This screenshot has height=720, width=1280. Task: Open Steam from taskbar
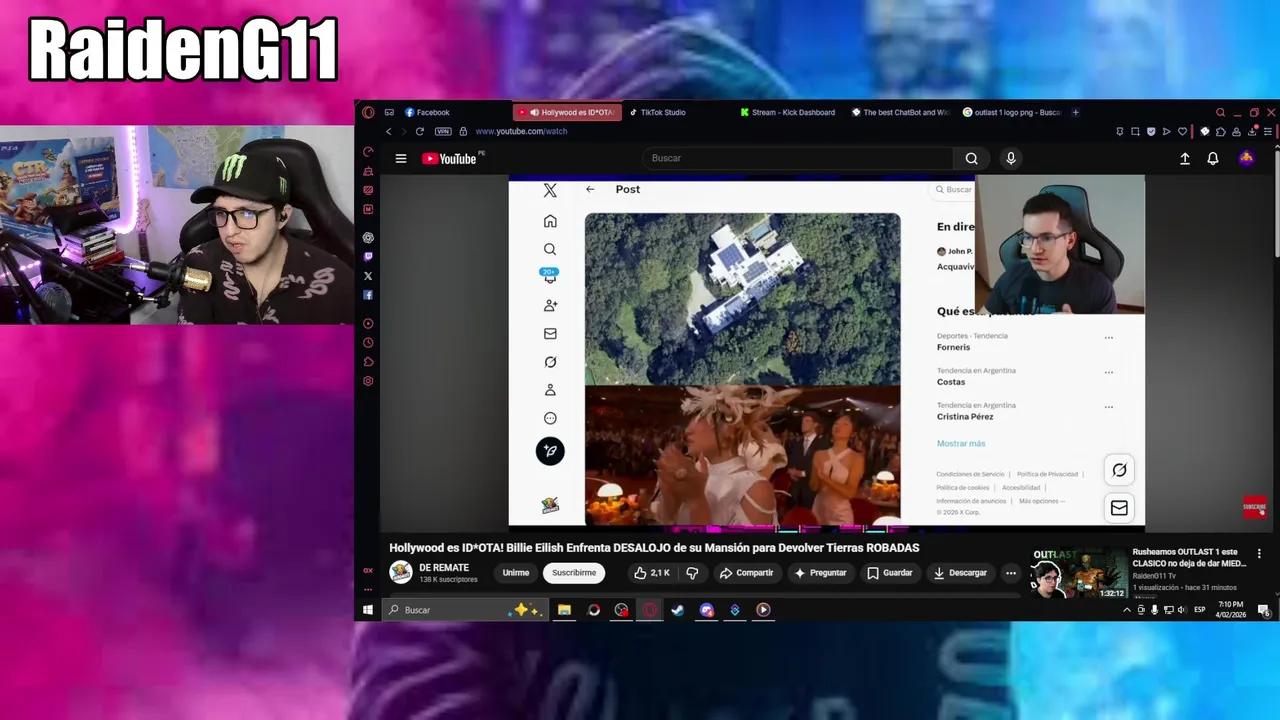678,610
